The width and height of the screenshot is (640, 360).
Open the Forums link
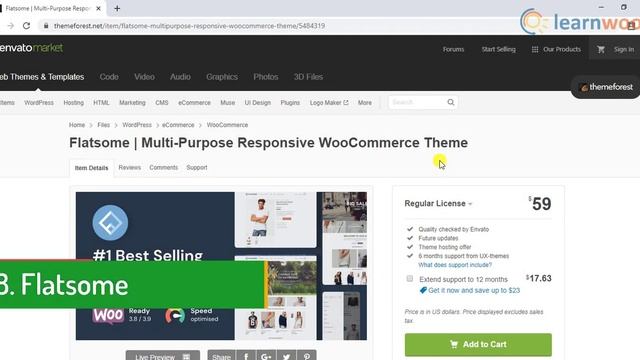[453, 49]
